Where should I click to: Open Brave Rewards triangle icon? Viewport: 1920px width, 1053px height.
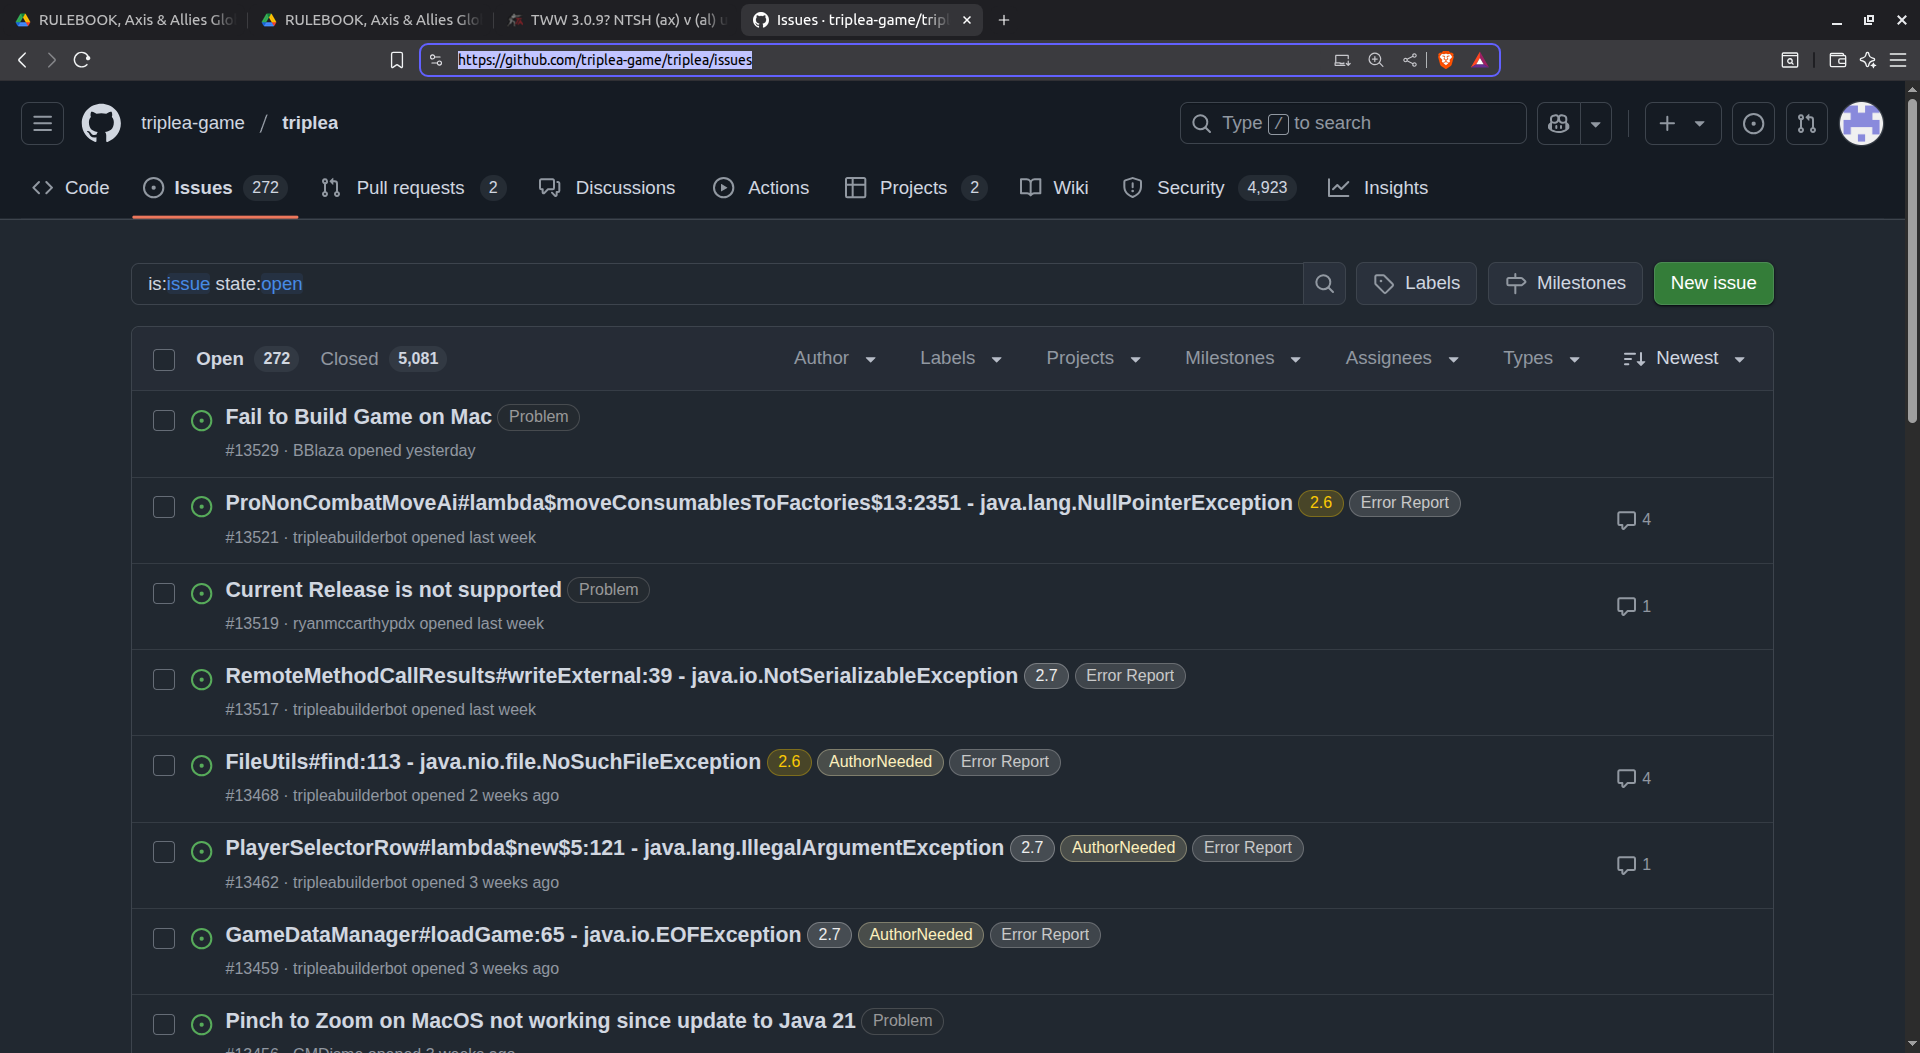pyautogui.click(x=1479, y=60)
